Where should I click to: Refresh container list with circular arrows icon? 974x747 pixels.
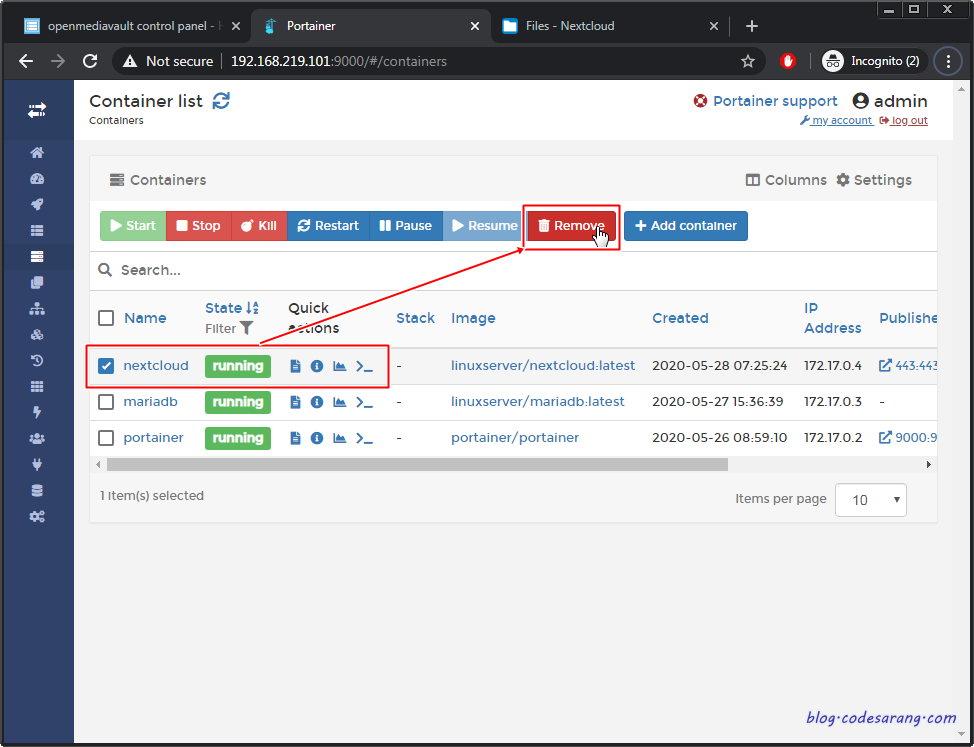tap(221, 101)
